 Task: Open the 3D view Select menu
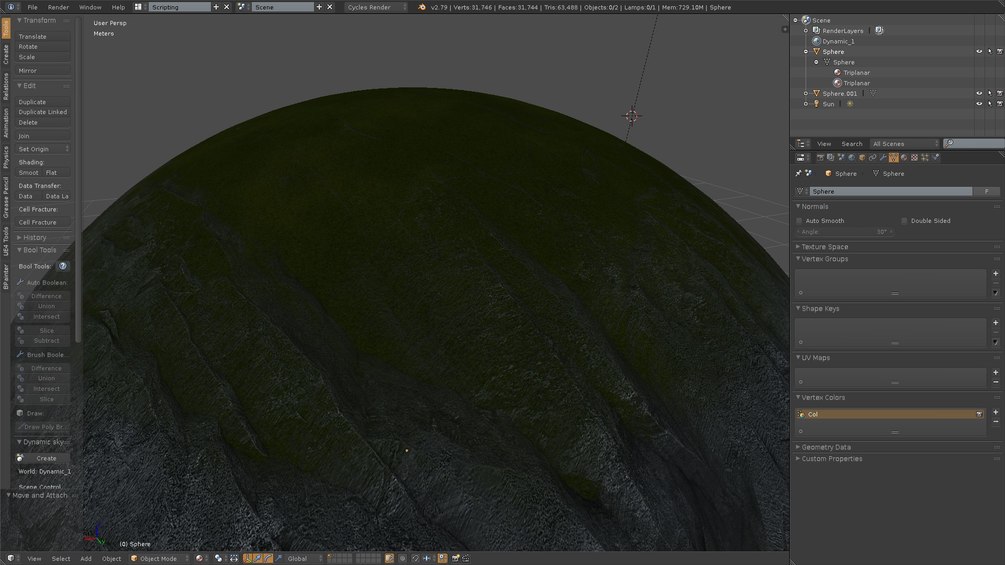(x=61, y=559)
